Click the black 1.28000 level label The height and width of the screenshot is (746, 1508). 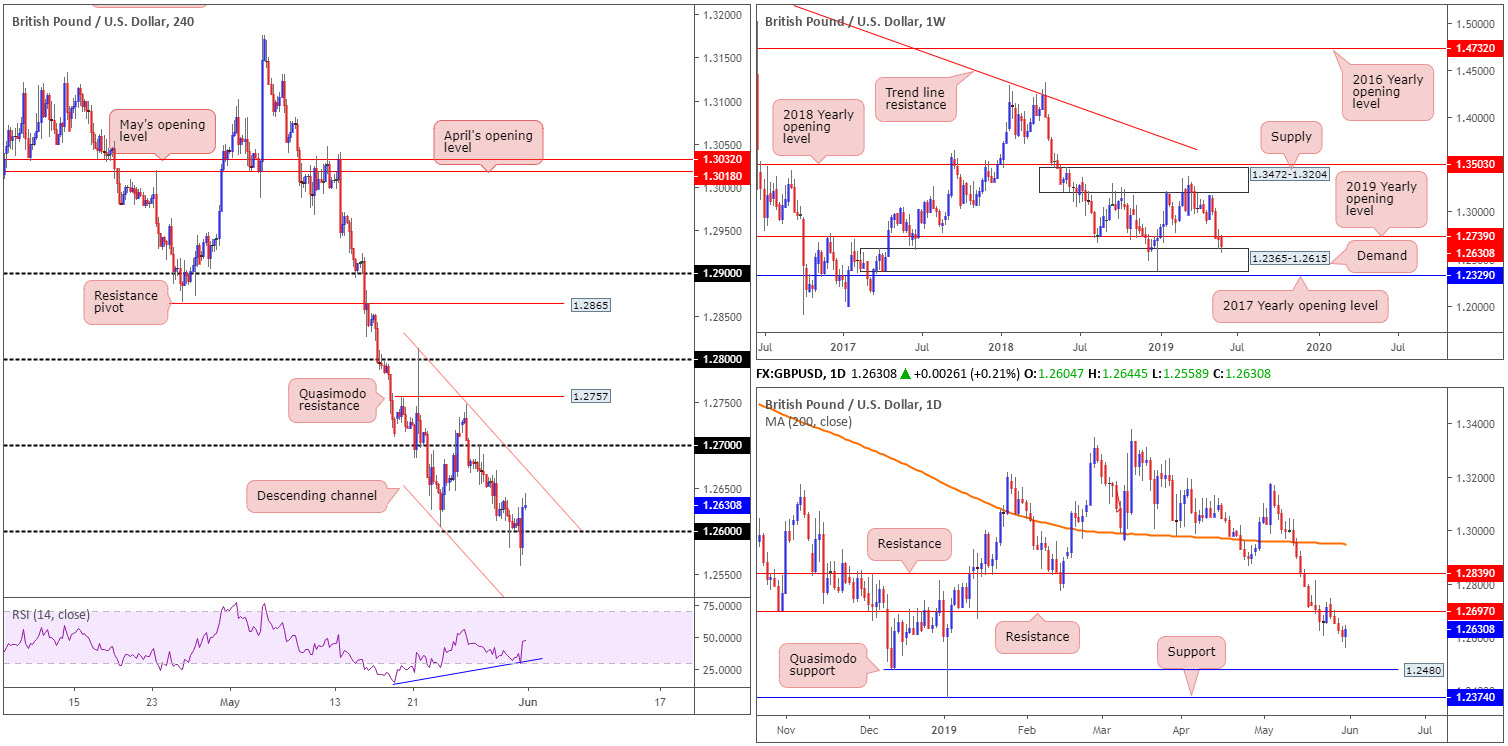point(723,359)
